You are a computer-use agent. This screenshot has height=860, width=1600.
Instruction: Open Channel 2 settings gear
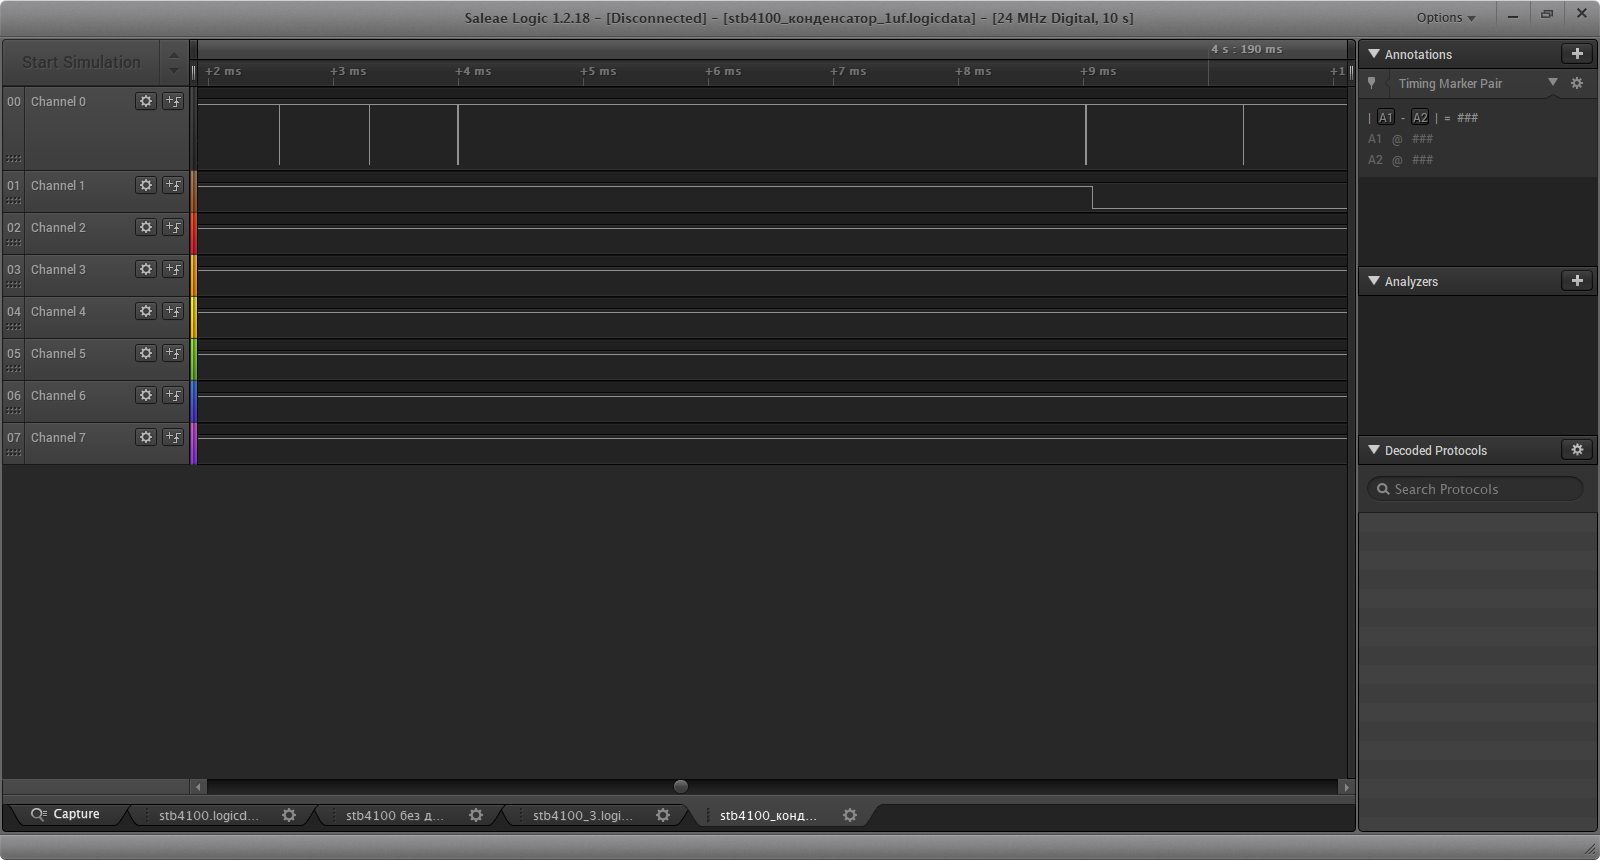coord(146,227)
